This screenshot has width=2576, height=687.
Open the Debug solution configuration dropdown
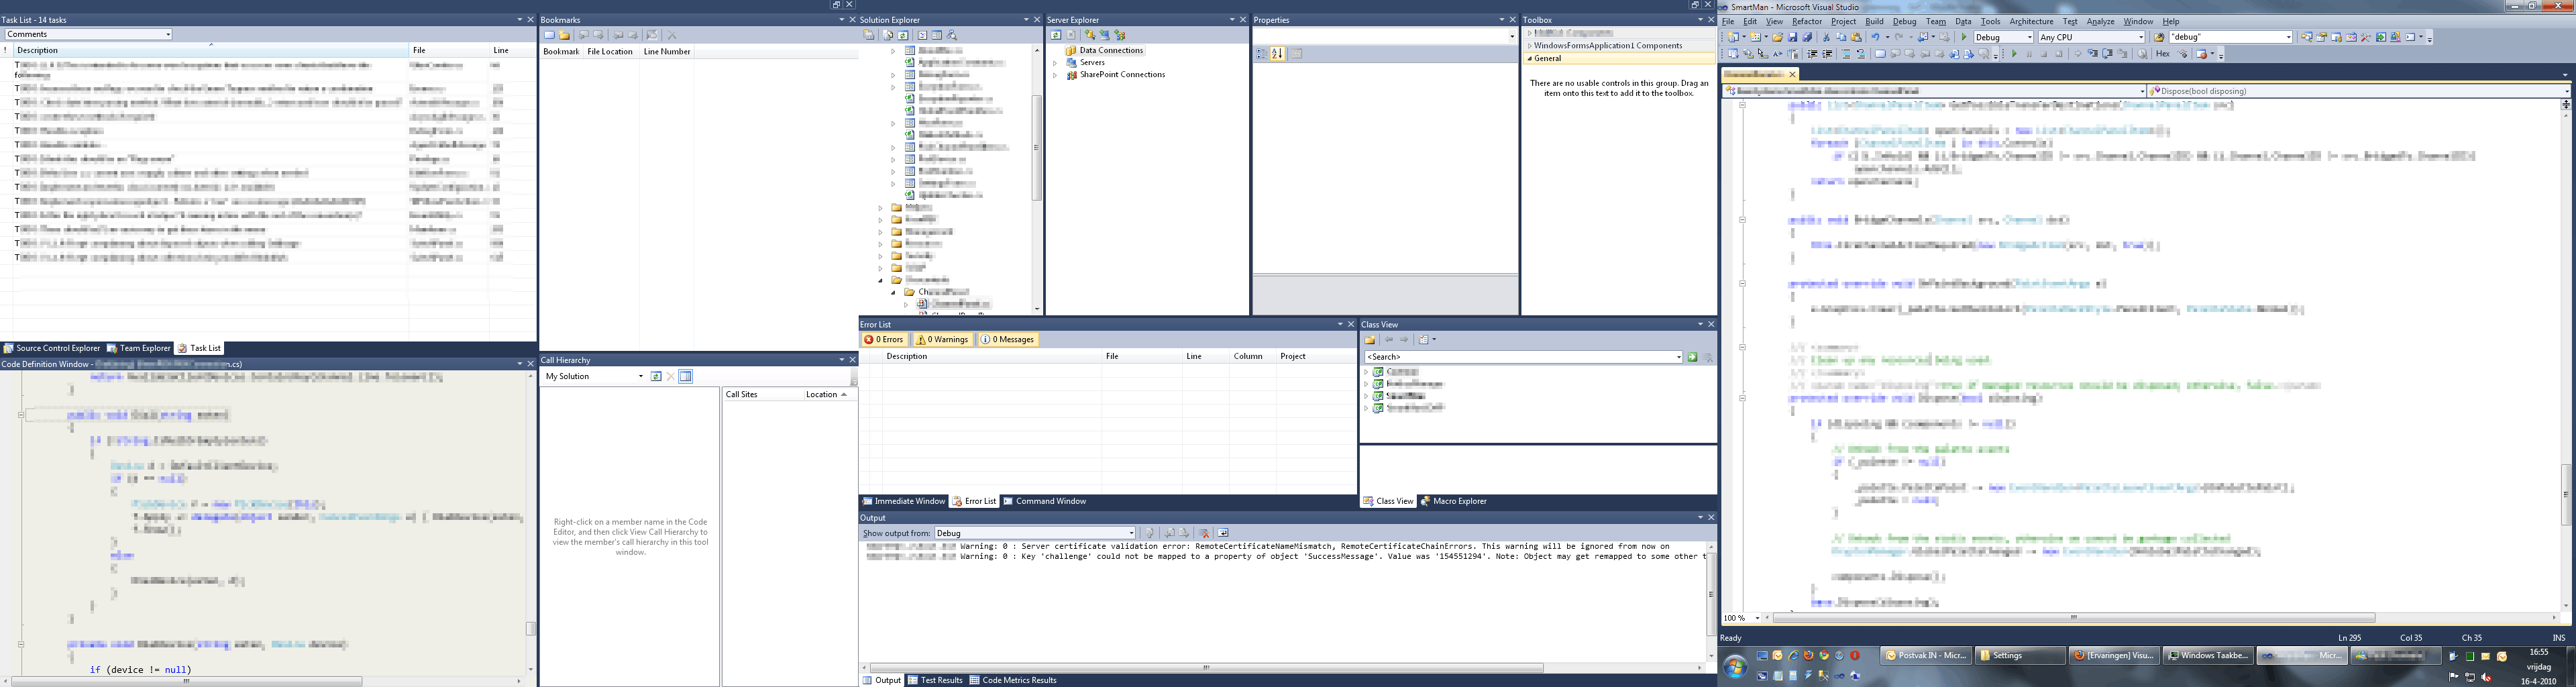[2003, 37]
